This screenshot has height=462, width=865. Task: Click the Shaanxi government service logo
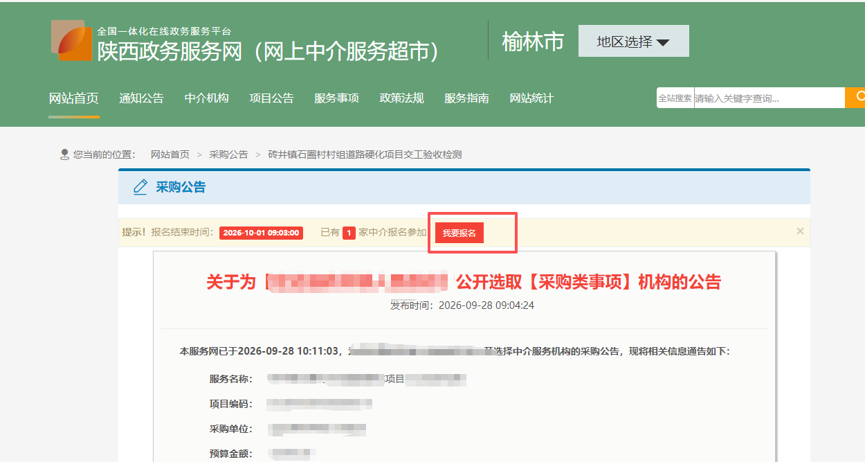point(72,40)
